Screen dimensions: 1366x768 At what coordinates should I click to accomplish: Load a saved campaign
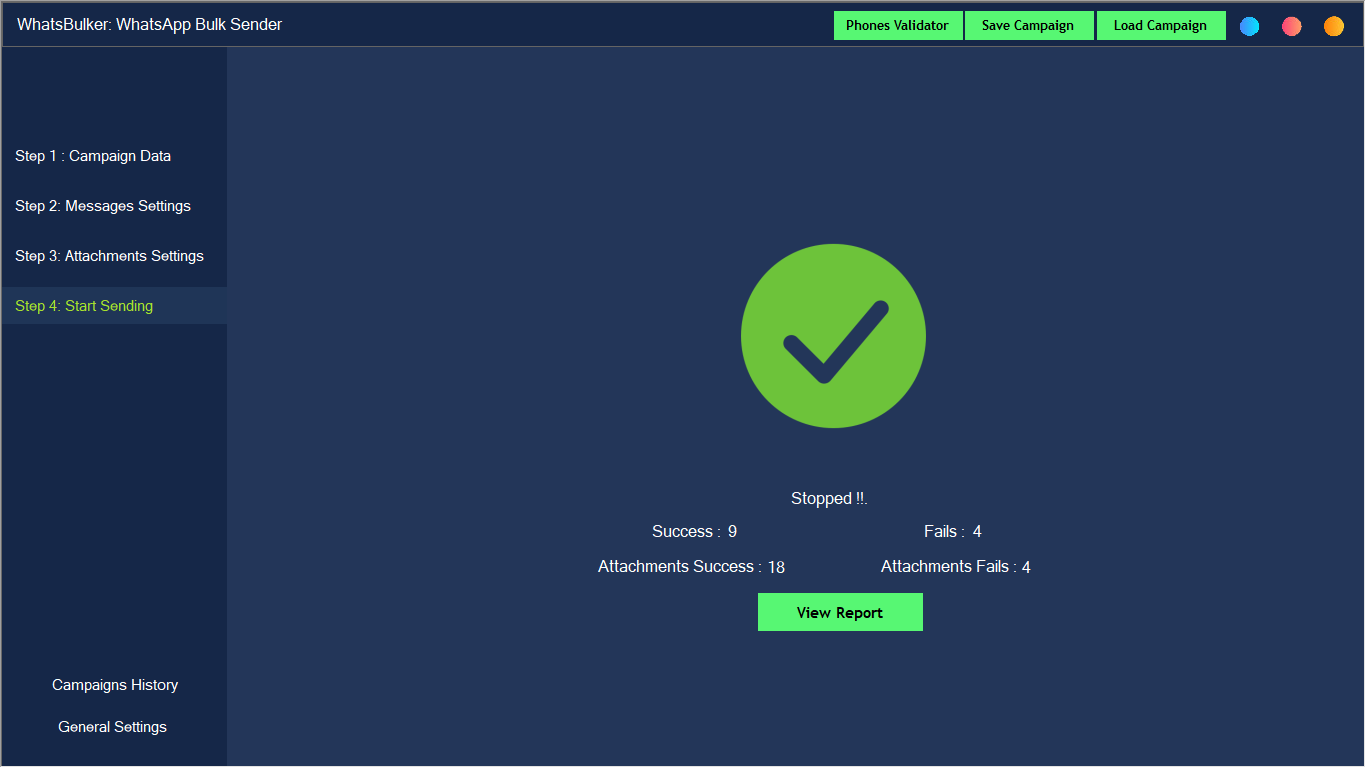point(1161,26)
